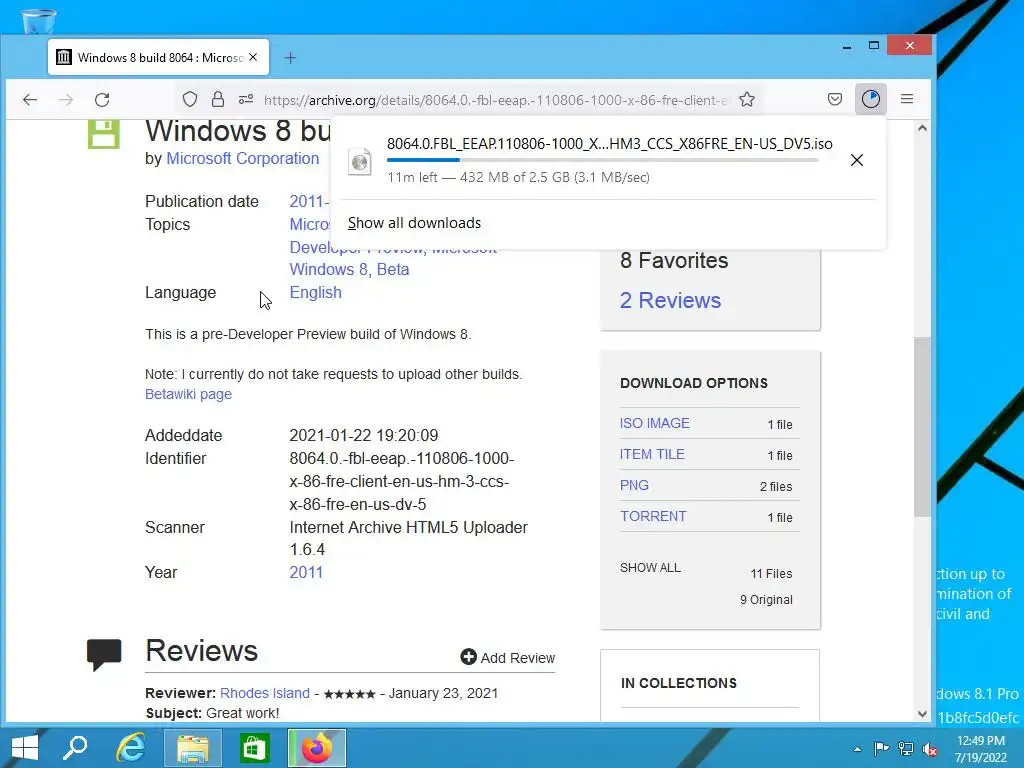Go back using the browser back arrow
This screenshot has height=768, width=1024.
tap(30, 99)
